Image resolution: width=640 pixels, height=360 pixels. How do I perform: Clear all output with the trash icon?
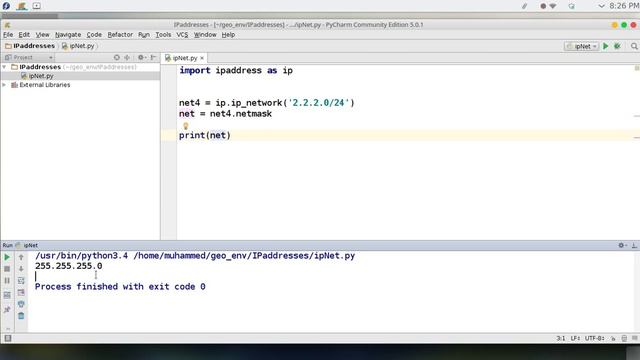tap(21, 316)
